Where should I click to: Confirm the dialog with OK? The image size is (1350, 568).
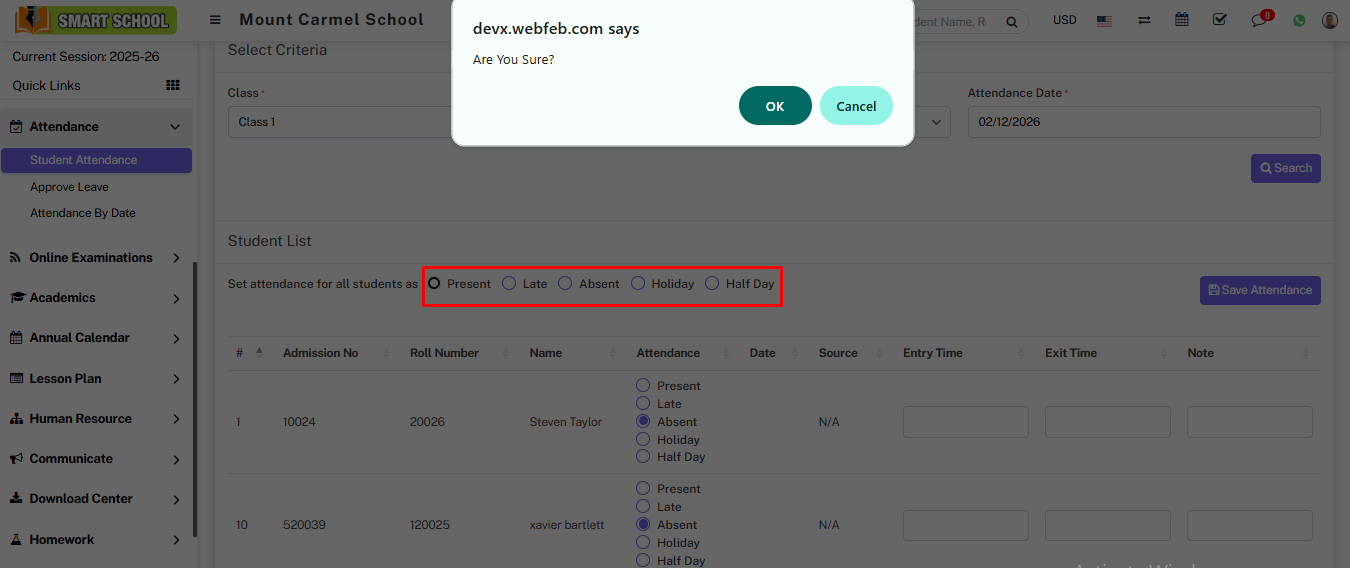click(x=775, y=106)
